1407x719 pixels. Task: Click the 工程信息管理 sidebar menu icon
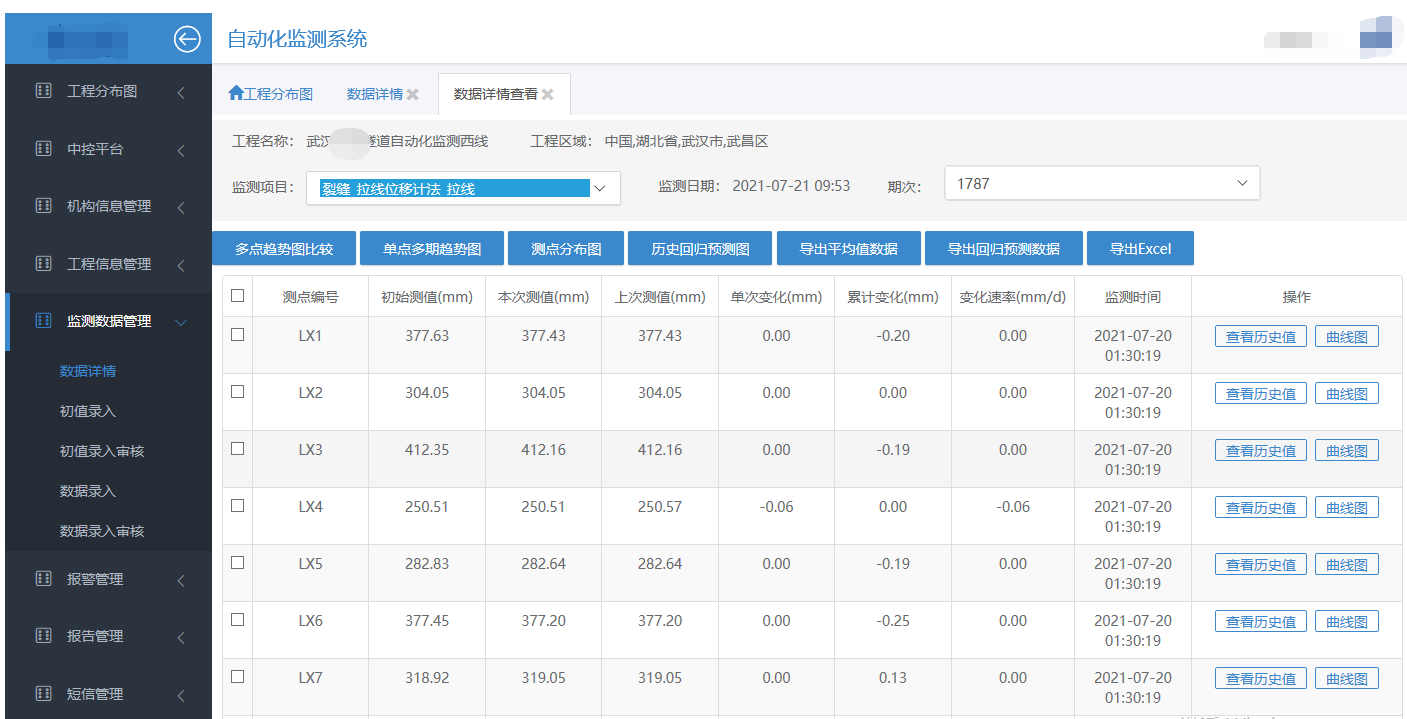[43, 264]
